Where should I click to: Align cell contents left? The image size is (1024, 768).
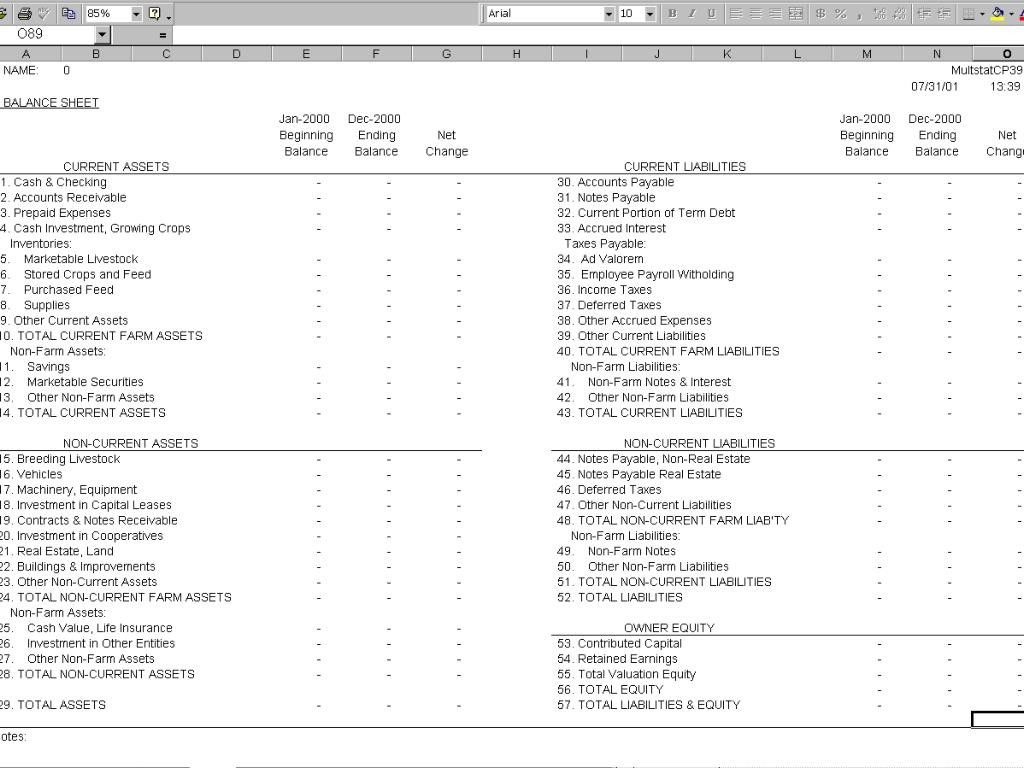click(x=736, y=13)
